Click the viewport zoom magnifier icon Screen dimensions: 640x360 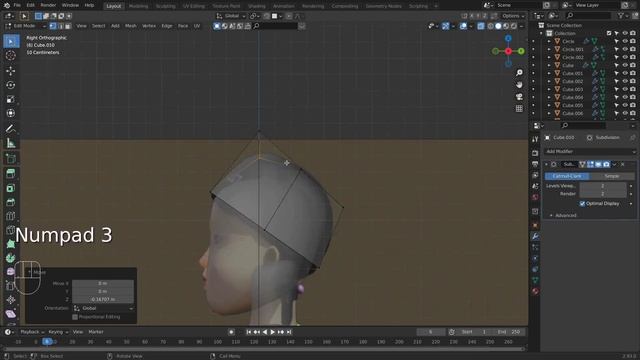(x=519, y=73)
